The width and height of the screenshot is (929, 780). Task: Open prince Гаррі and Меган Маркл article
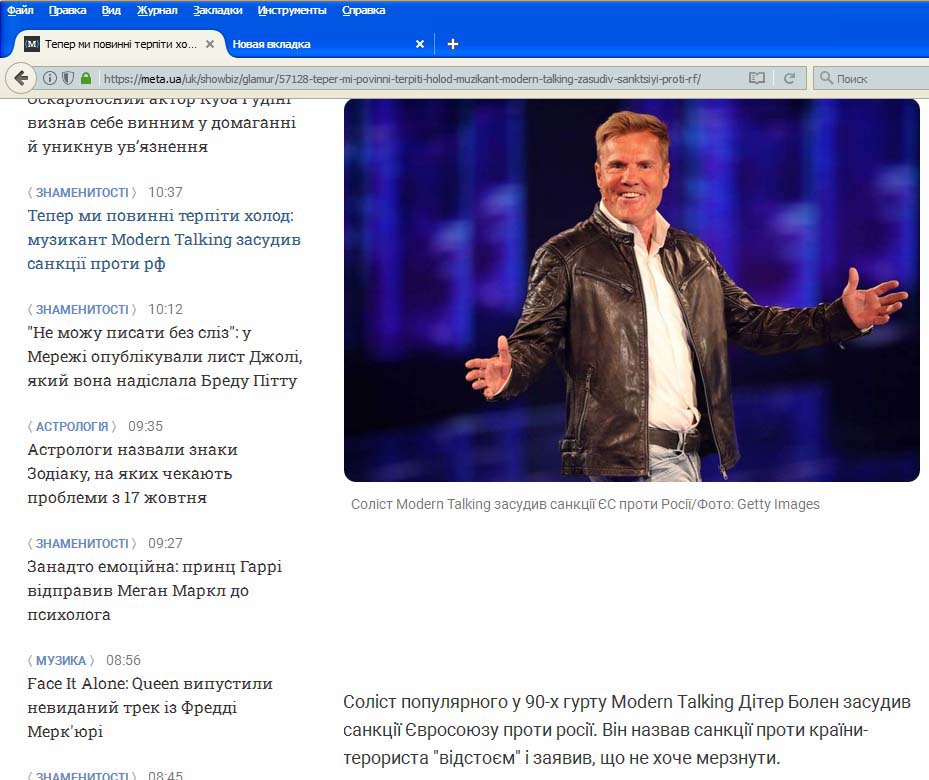point(154,590)
